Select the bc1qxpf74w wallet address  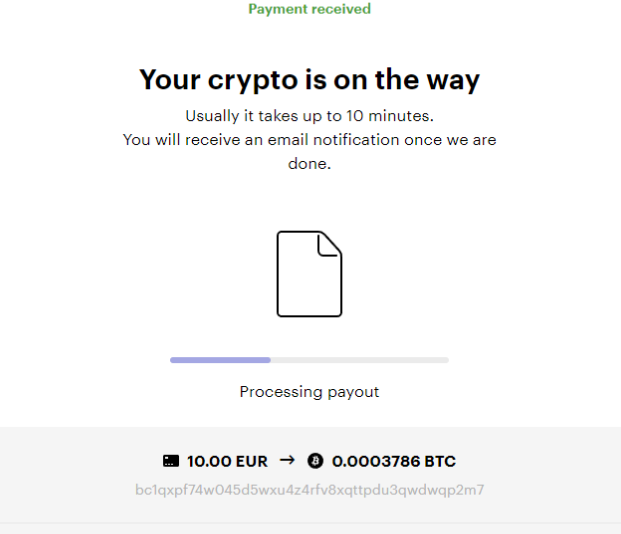coord(309,490)
